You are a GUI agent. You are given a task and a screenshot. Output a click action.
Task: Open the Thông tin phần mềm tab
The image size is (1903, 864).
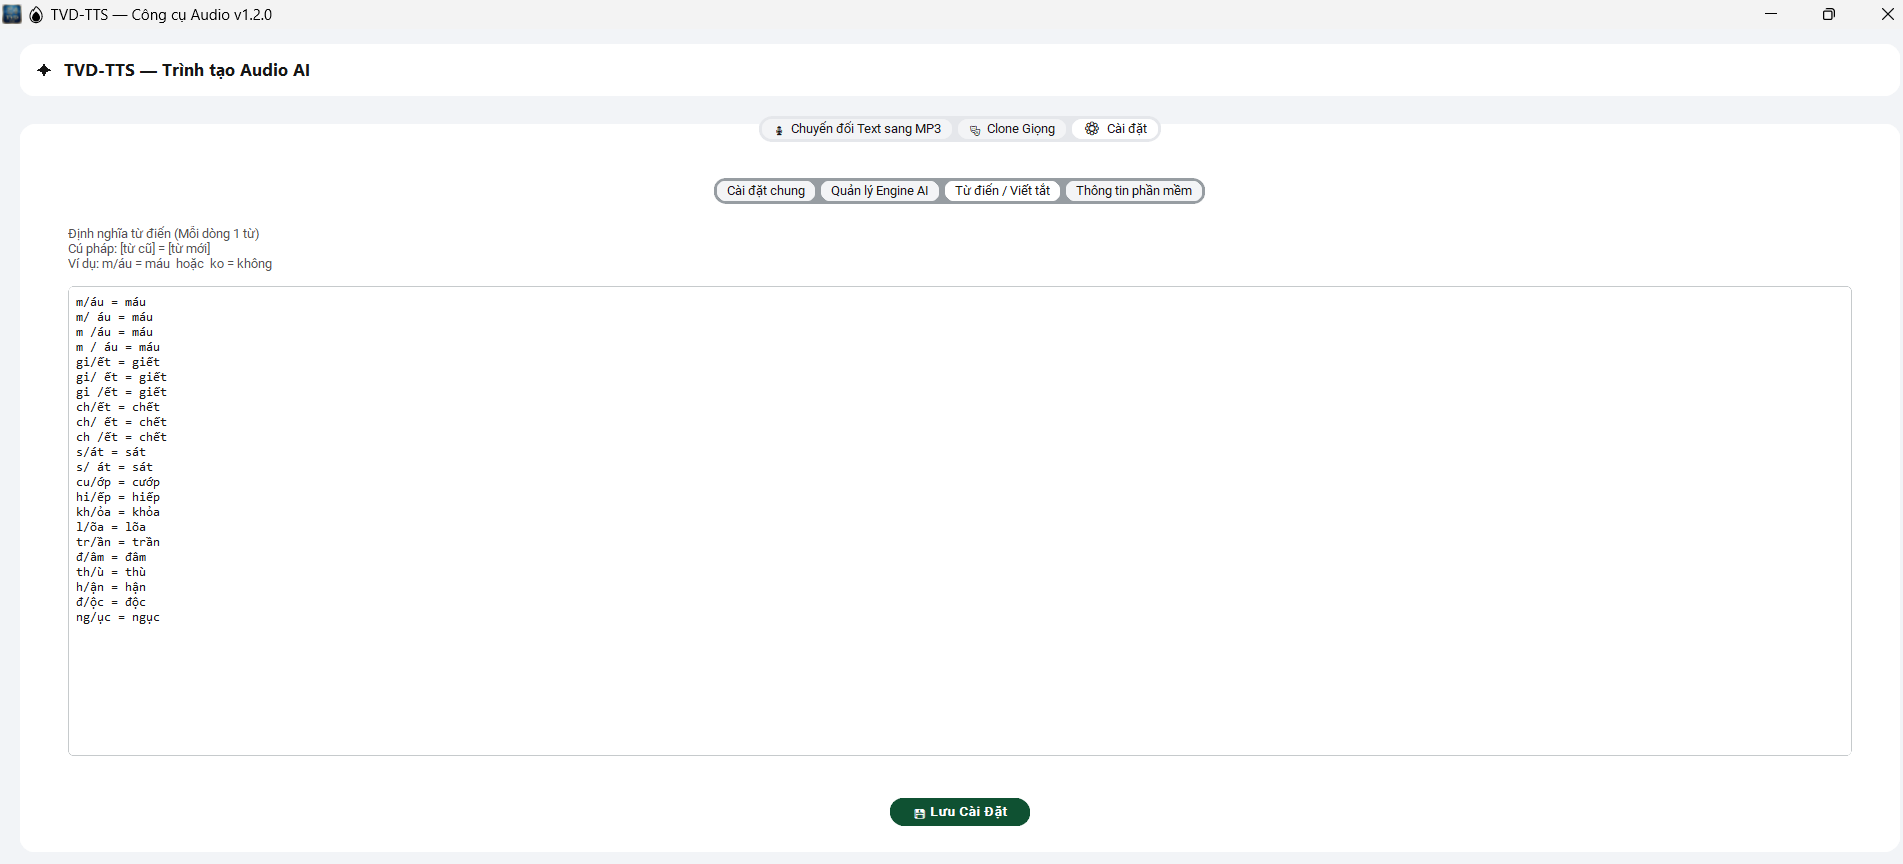[1133, 191]
